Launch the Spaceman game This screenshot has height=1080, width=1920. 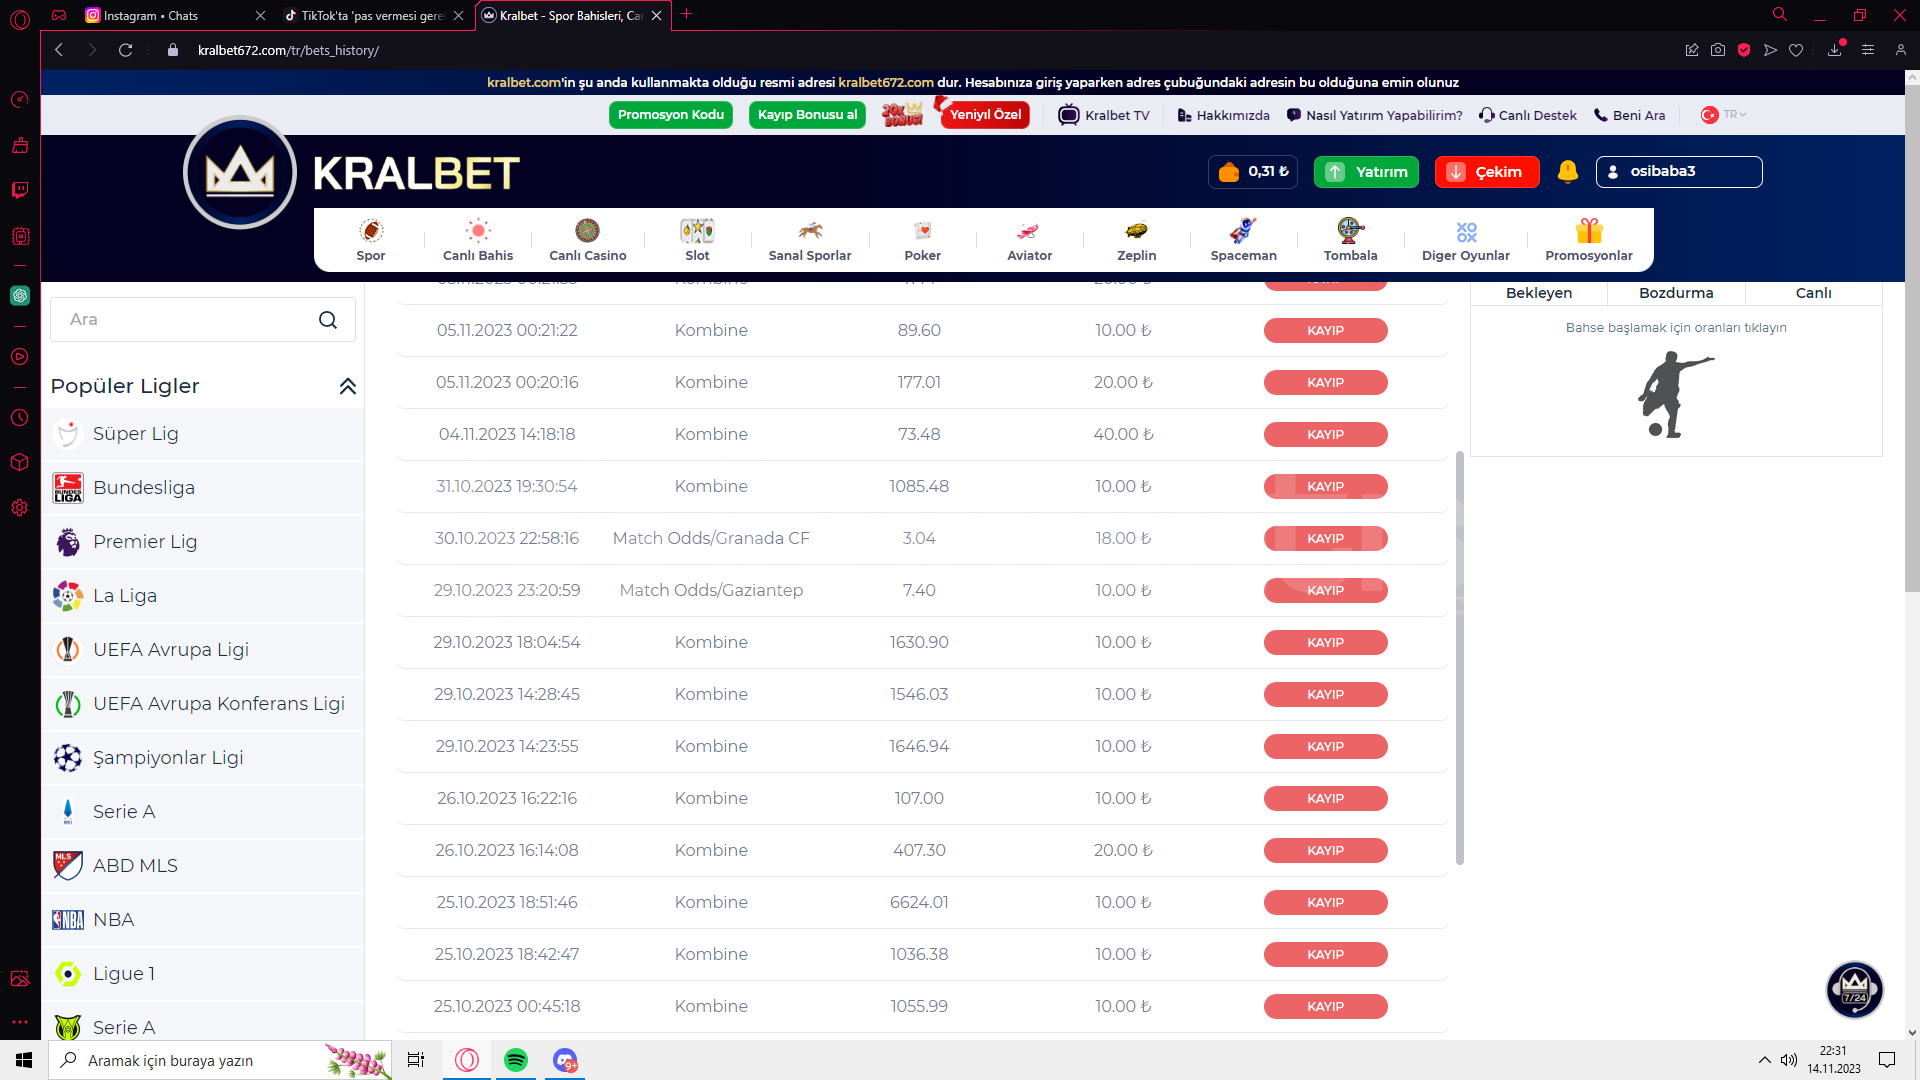pos(1243,240)
